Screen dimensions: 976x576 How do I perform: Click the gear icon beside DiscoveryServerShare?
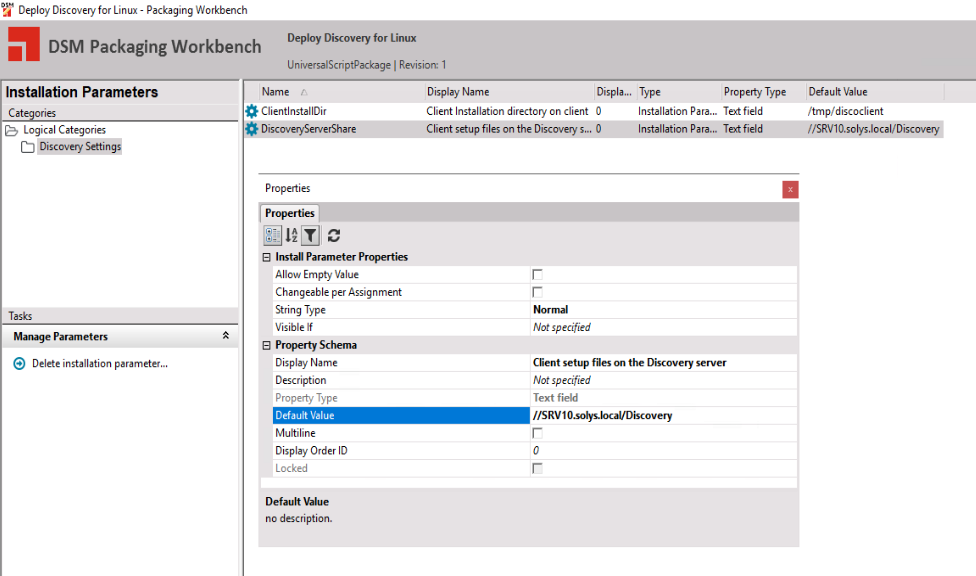252,129
